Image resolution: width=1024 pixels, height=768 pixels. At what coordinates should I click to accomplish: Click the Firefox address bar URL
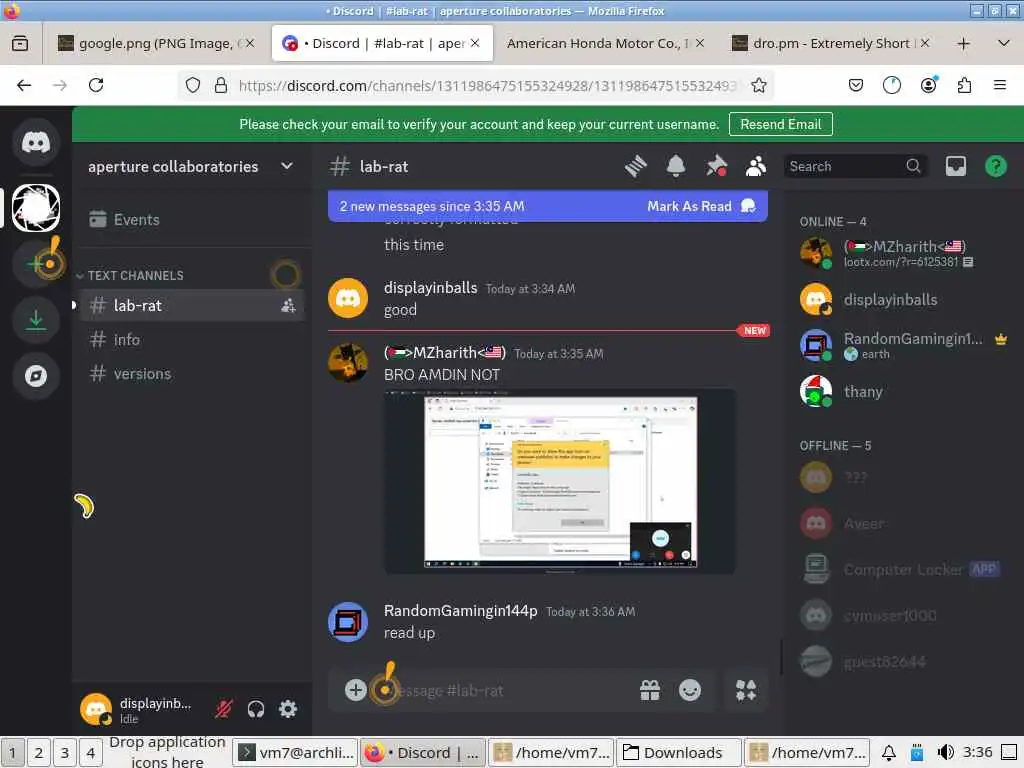click(487, 86)
